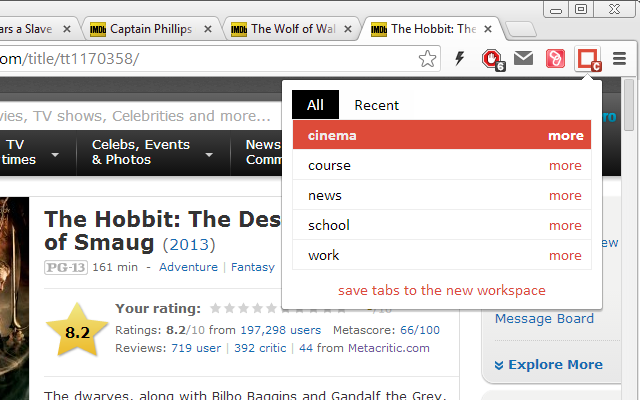The height and width of the screenshot is (400, 640).
Task: Click save tabs to the new workspace
Action: tap(442, 290)
